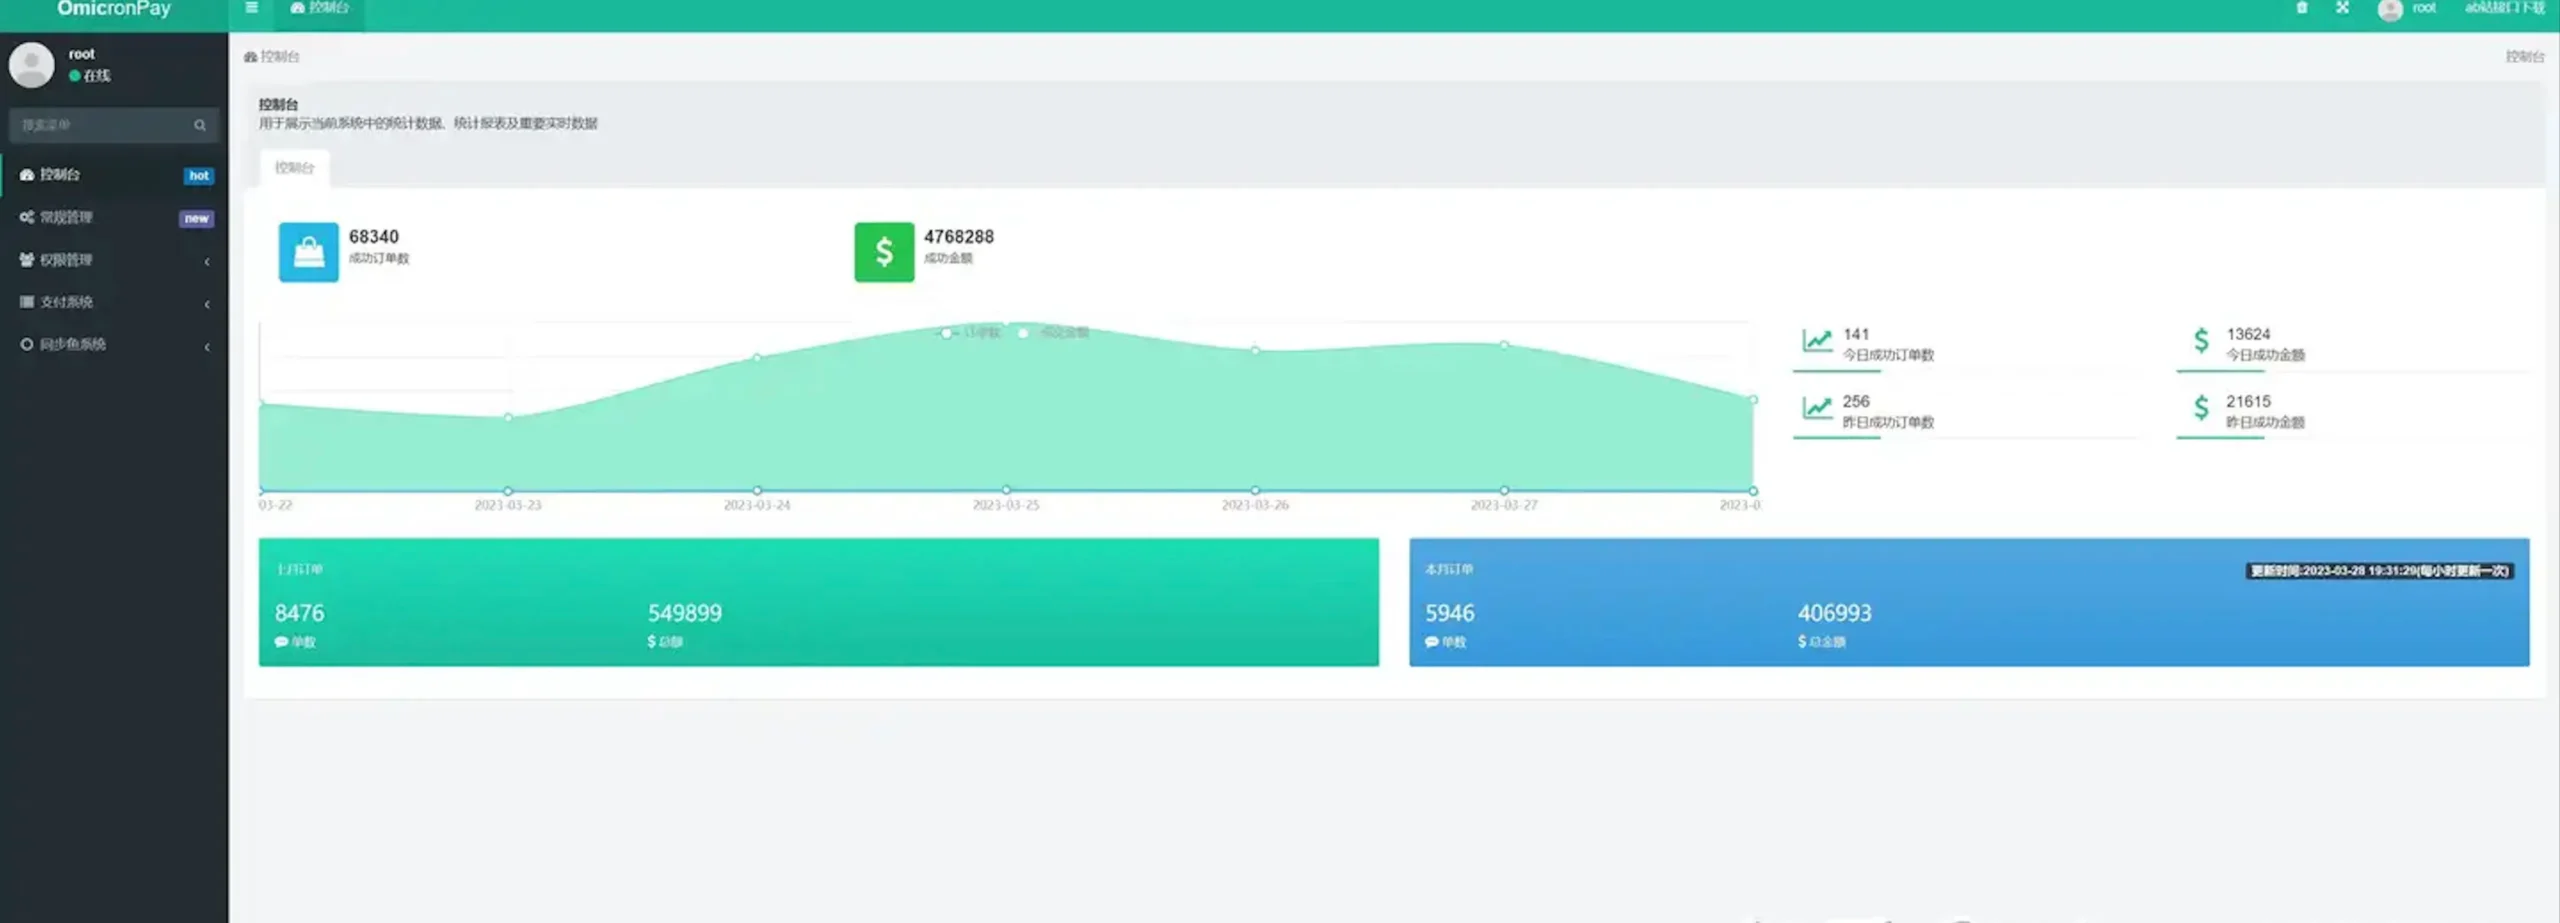Expand the 权限管理 sidebar menu

[113, 260]
